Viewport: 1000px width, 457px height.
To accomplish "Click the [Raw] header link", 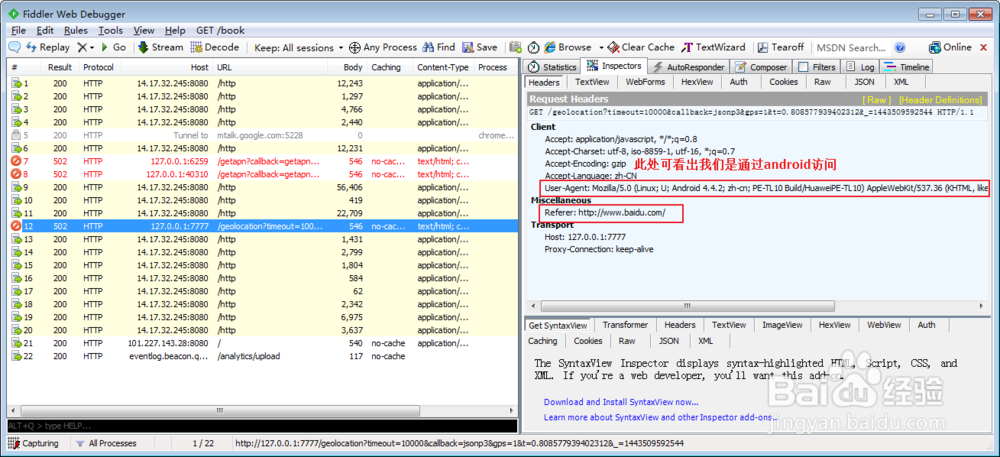I will click(x=876, y=100).
